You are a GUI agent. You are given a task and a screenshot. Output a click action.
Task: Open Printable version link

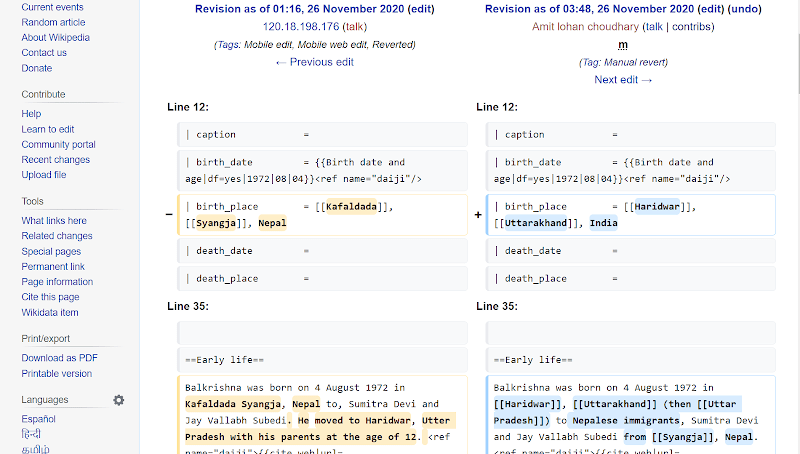pos(57,374)
